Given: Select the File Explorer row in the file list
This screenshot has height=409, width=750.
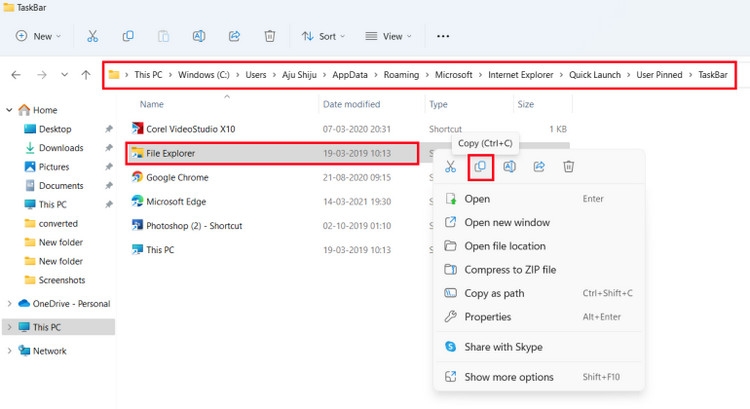Looking at the screenshot, I should (x=273, y=153).
